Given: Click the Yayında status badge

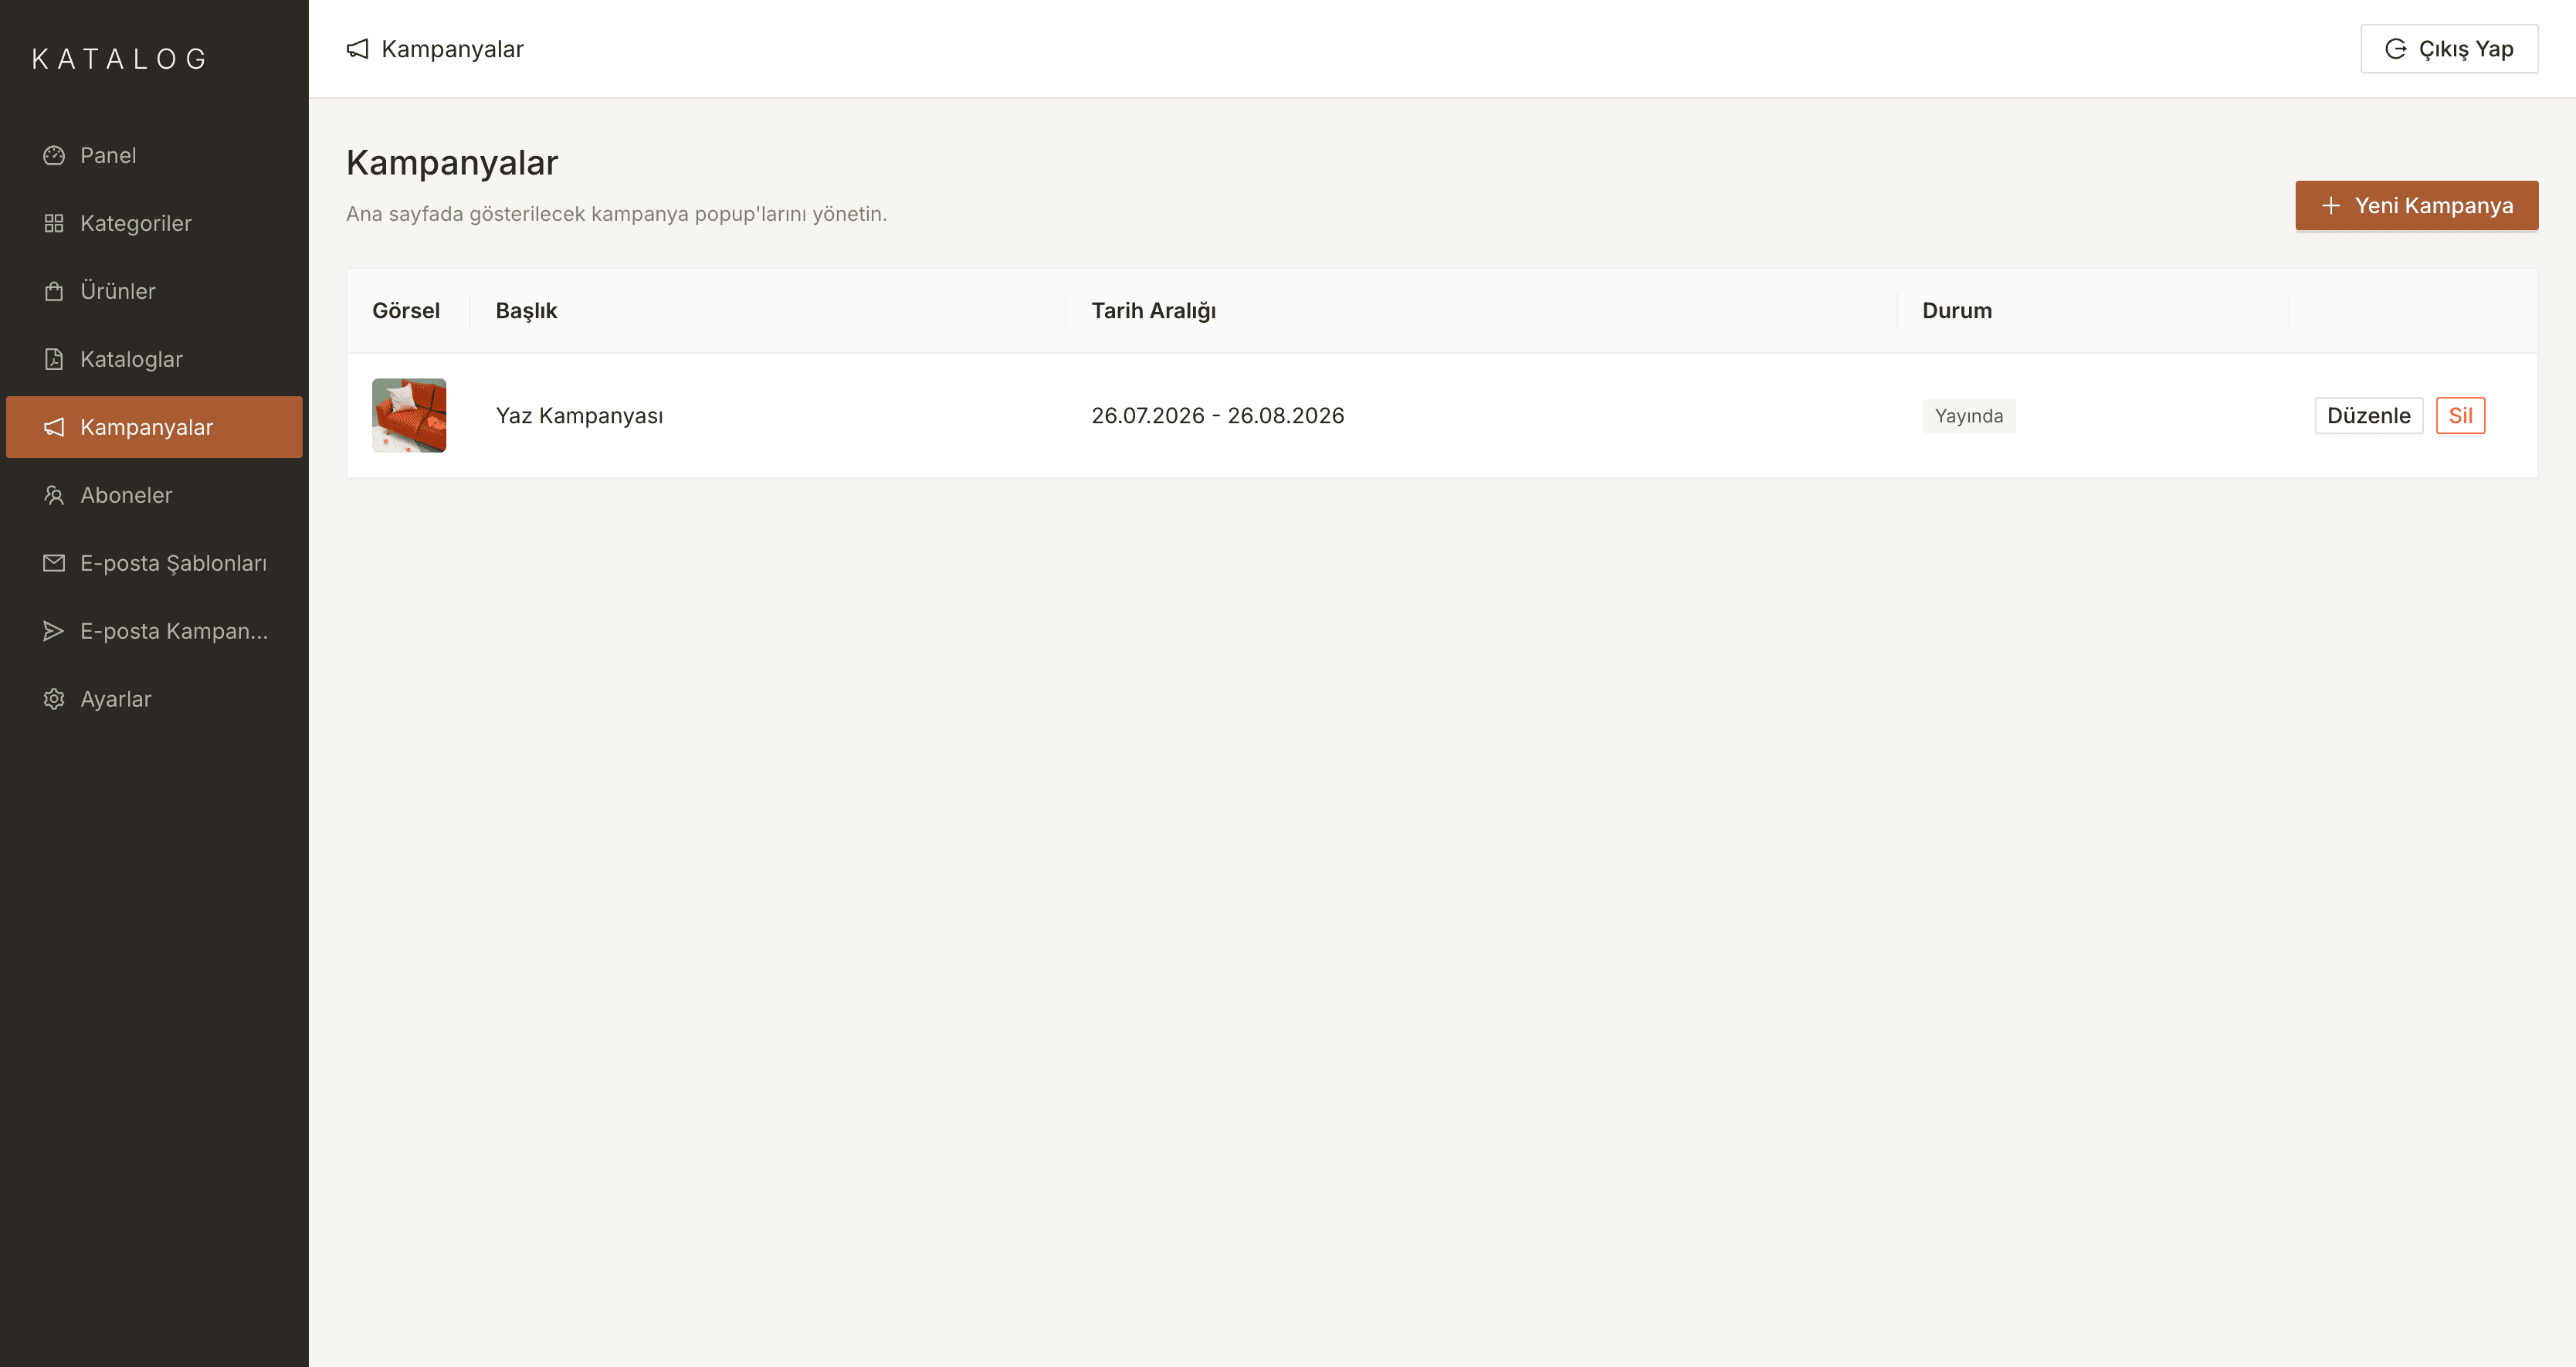Looking at the screenshot, I should point(1969,416).
